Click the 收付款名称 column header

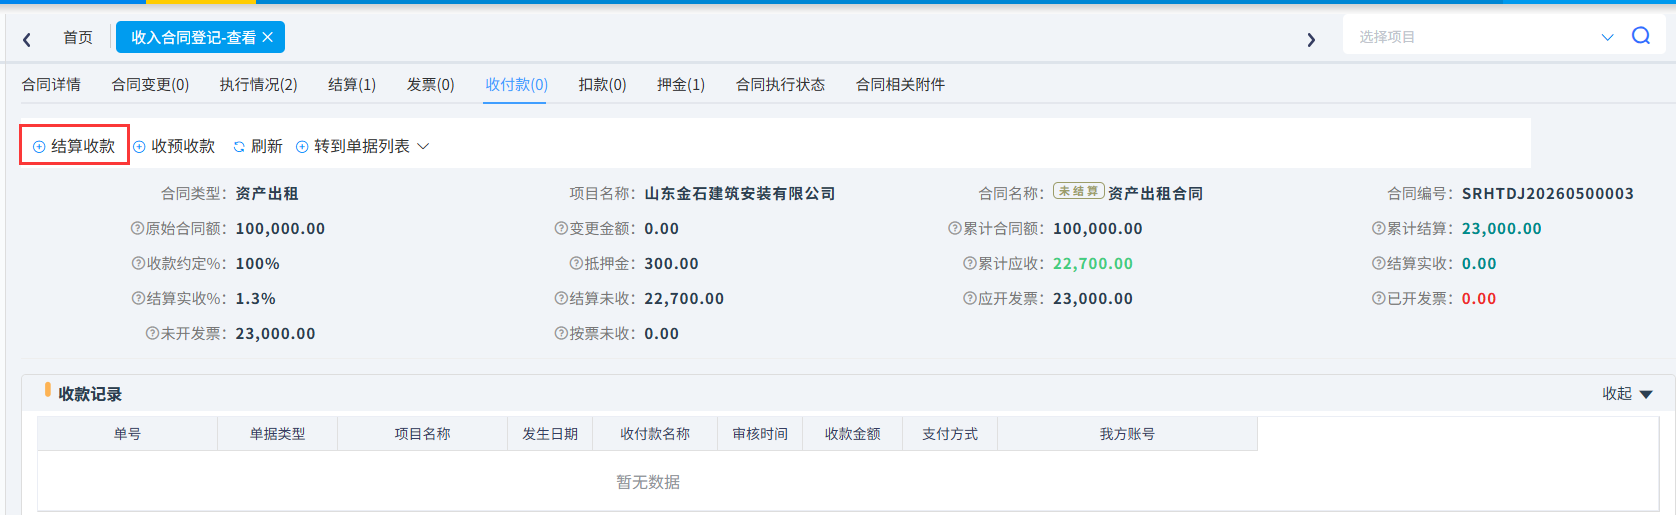pyautogui.click(x=655, y=434)
